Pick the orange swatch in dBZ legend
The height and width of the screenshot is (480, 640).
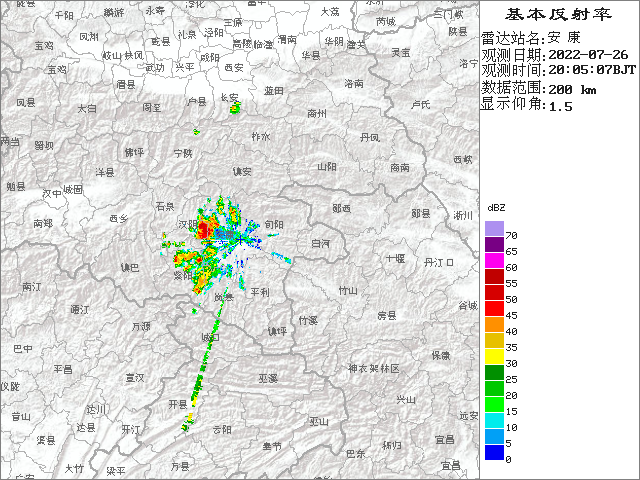tap(493, 324)
